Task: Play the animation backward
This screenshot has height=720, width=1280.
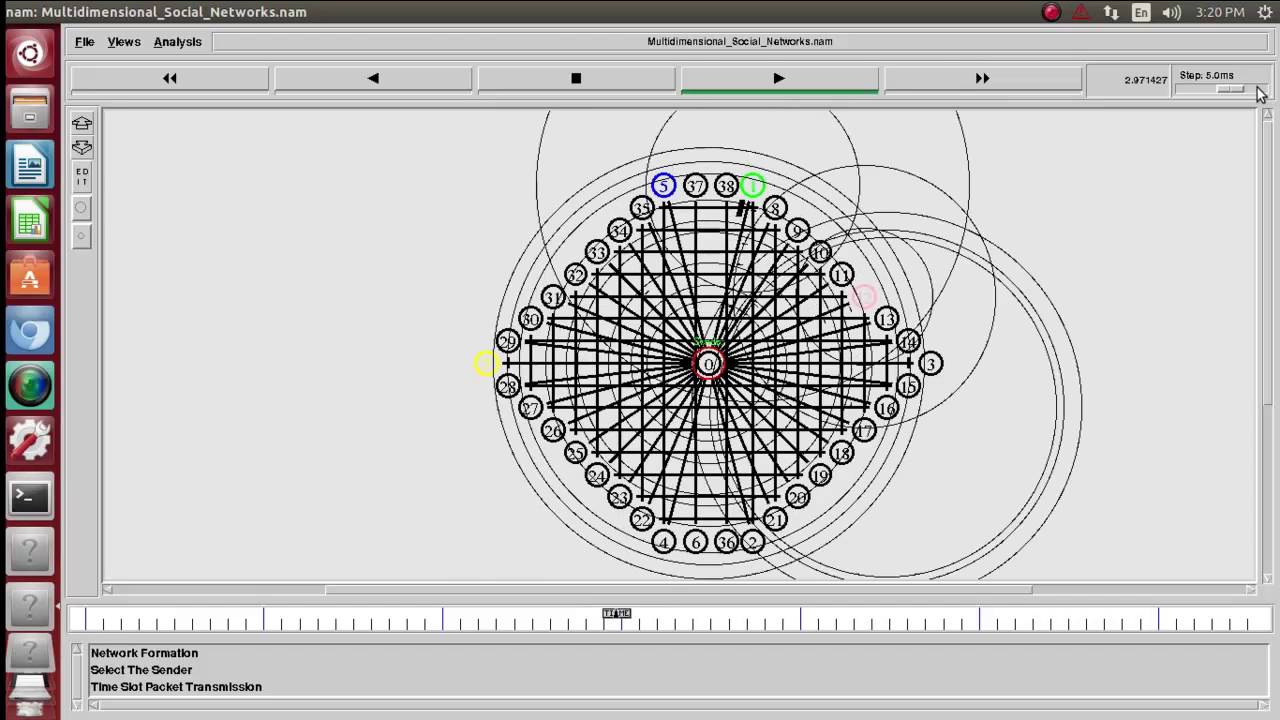Action: click(x=373, y=78)
